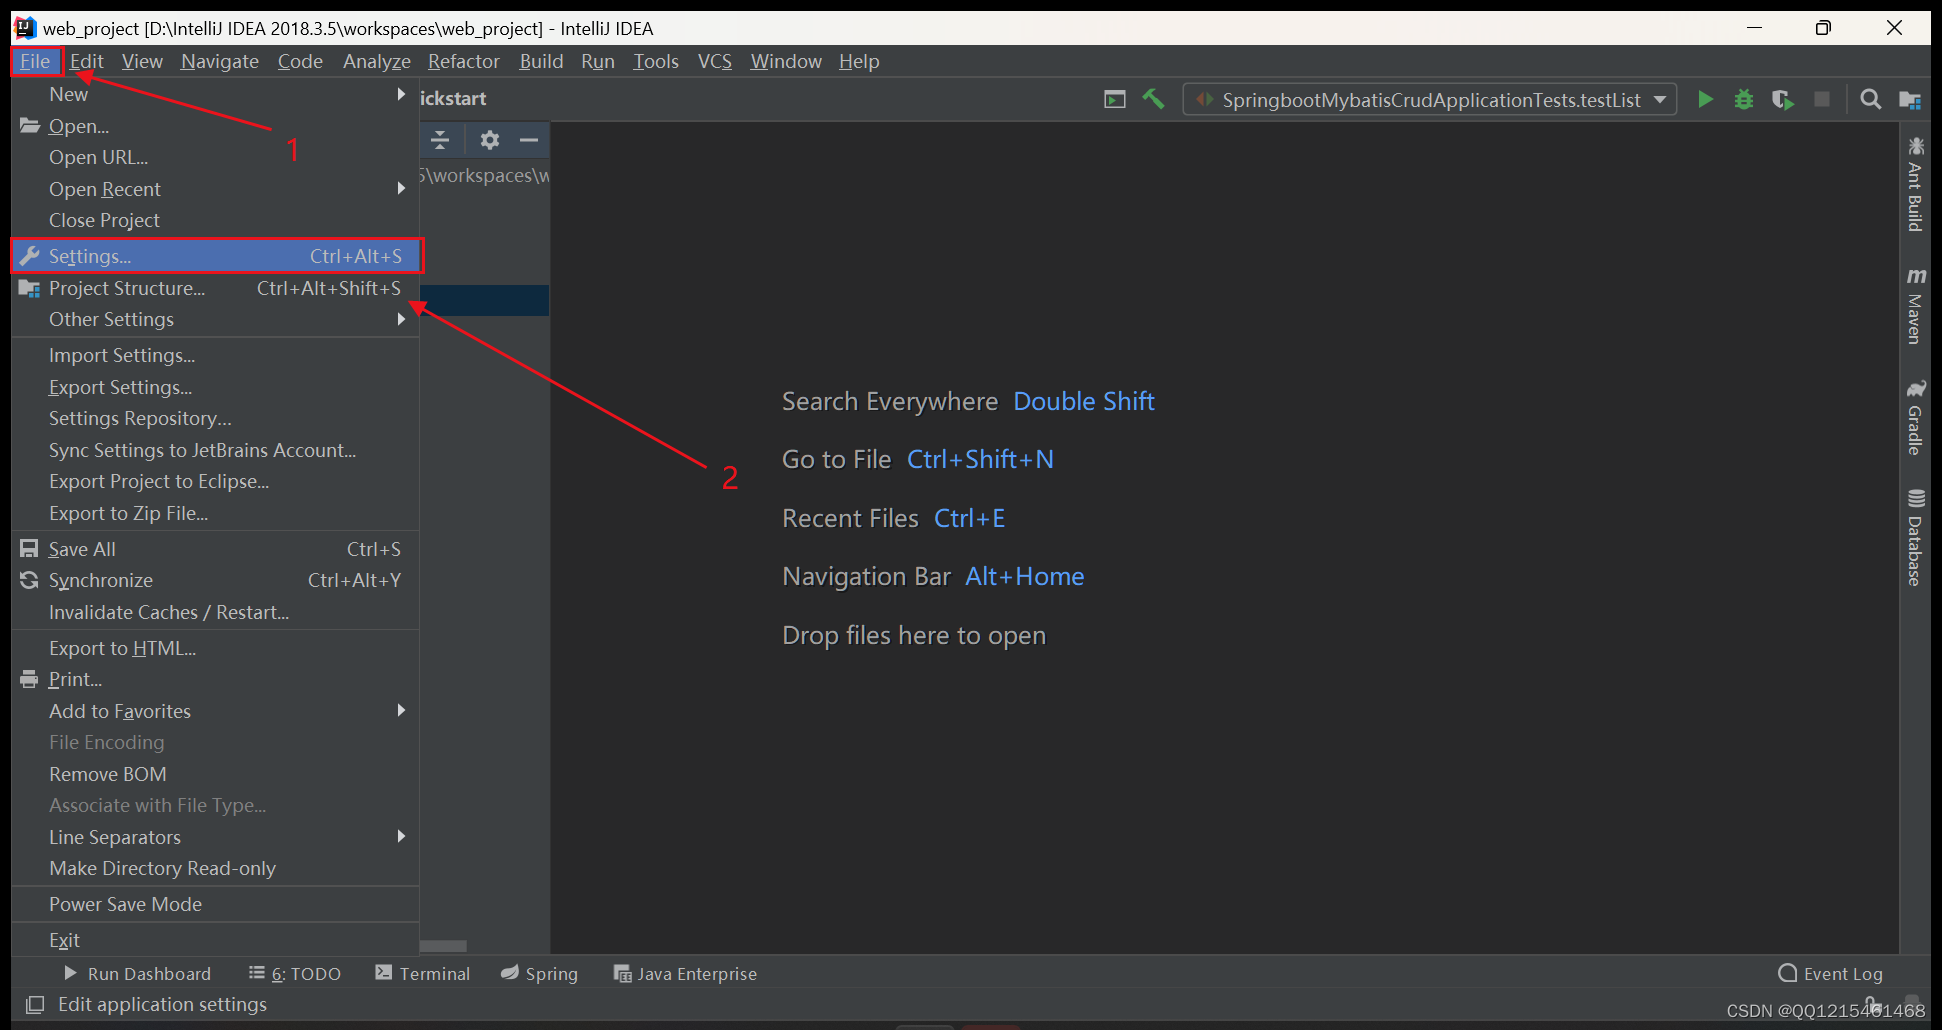The height and width of the screenshot is (1030, 1942).
Task: Open project panel gear settings icon
Action: (489, 140)
